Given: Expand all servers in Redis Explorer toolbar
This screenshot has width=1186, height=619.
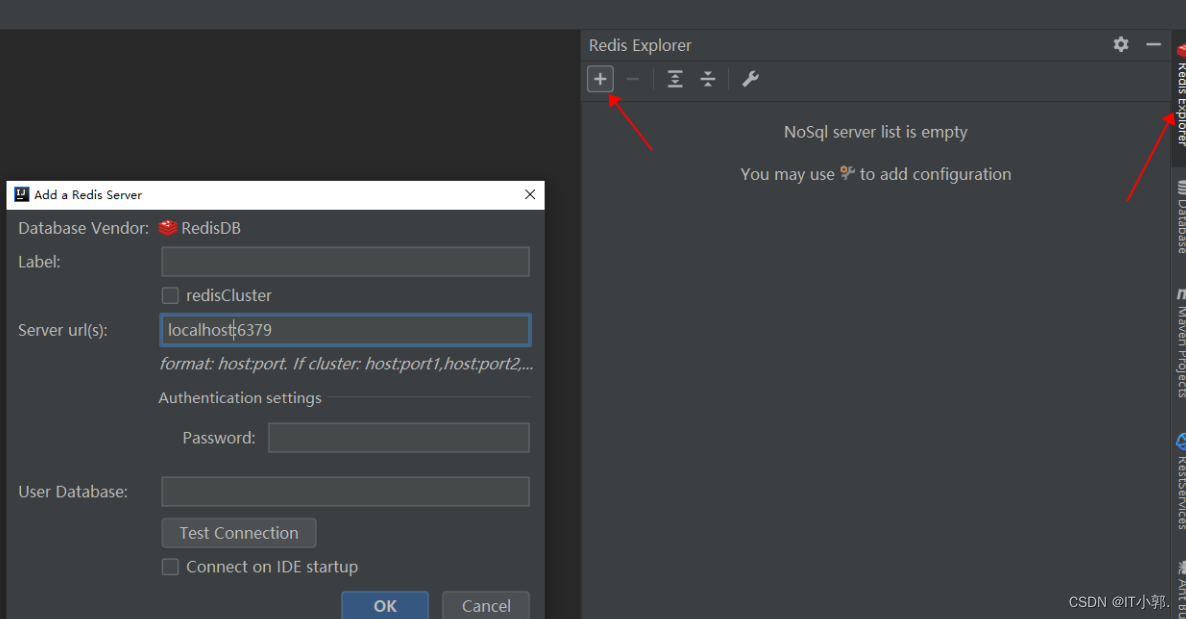Looking at the screenshot, I should pos(675,79).
